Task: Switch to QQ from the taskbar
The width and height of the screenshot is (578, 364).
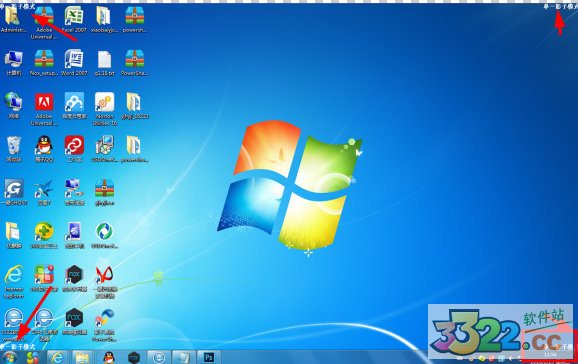Action: pyautogui.click(x=108, y=357)
